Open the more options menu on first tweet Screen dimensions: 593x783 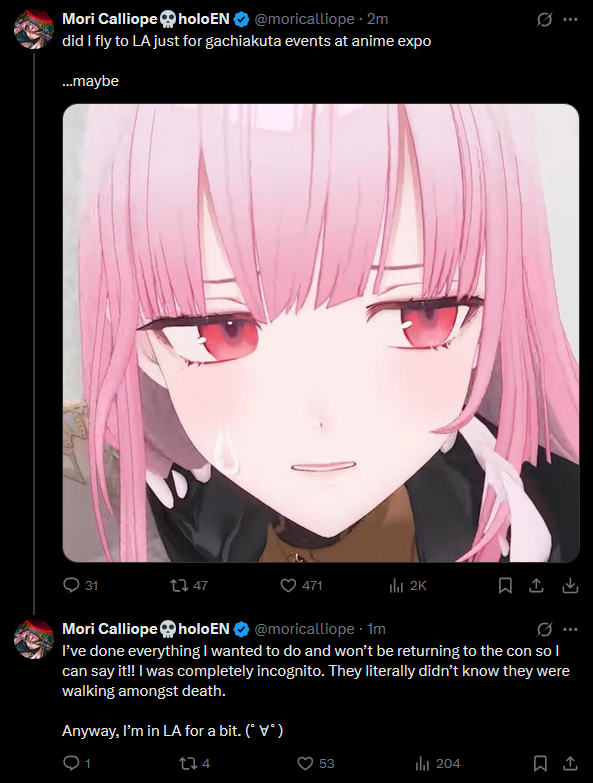pyautogui.click(x=570, y=19)
